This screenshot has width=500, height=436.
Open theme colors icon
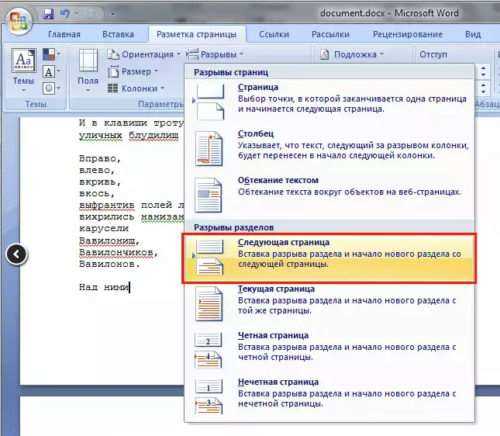click(x=49, y=54)
